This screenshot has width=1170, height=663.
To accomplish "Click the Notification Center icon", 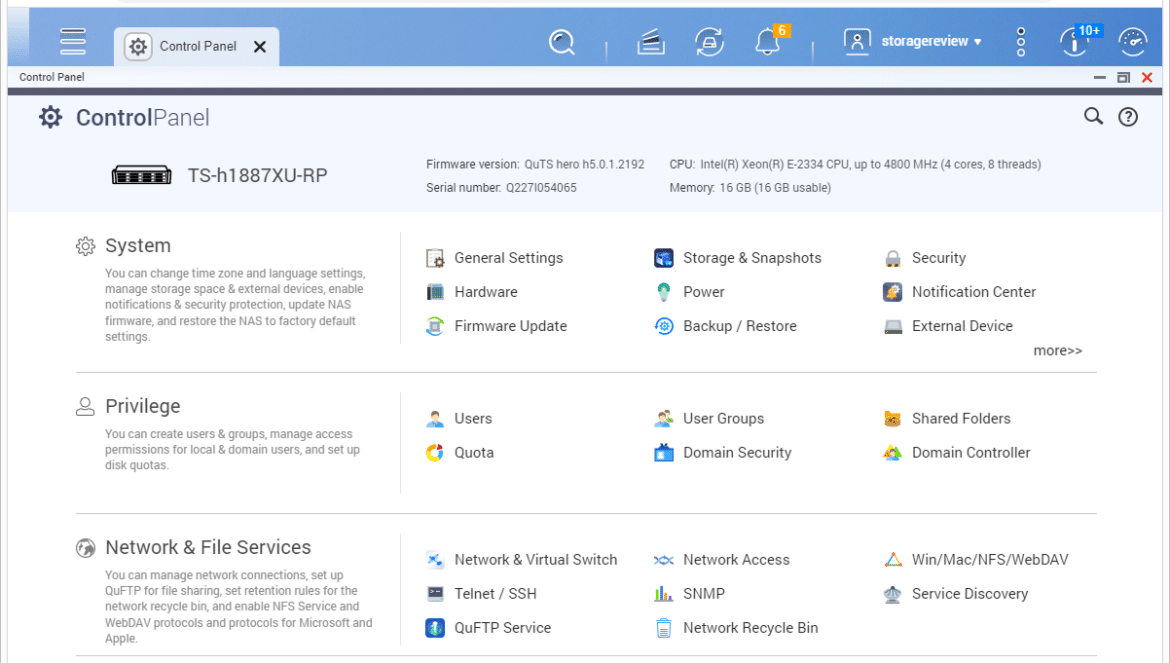I will coord(892,292).
